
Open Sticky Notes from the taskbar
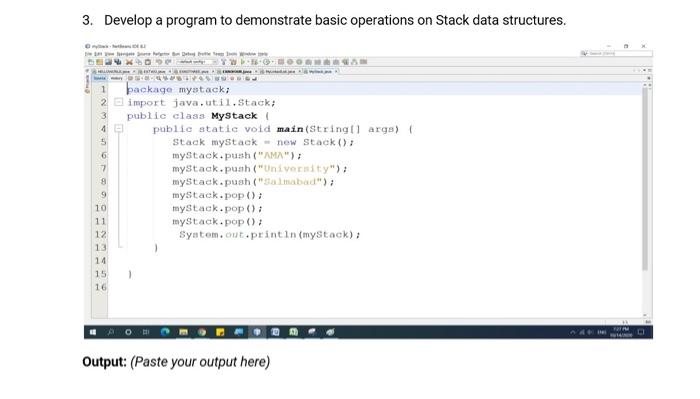[x=220, y=332]
